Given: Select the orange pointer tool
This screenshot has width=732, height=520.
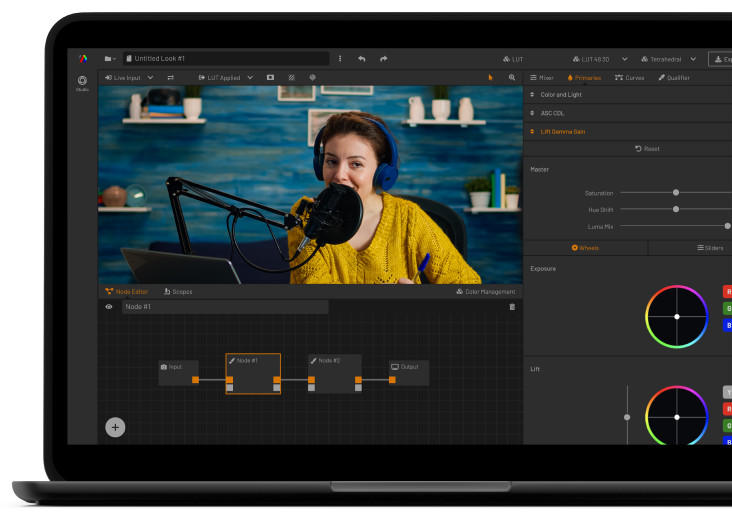Looking at the screenshot, I should (x=490, y=77).
